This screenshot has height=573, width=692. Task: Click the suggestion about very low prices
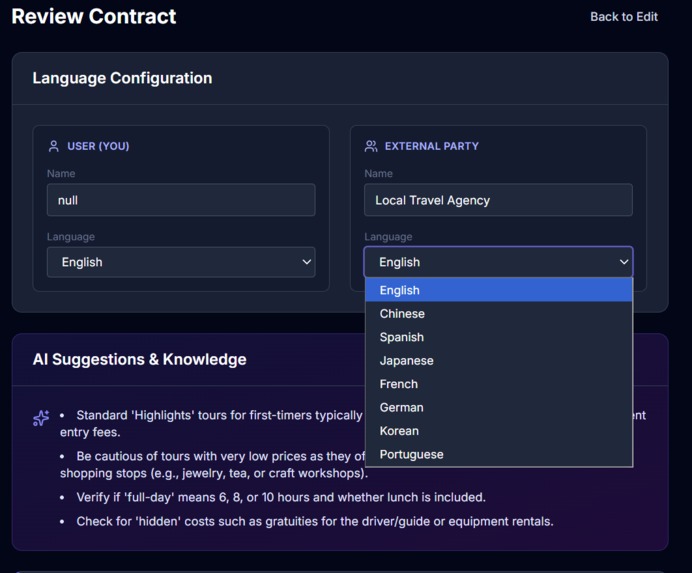tap(214, 464)
